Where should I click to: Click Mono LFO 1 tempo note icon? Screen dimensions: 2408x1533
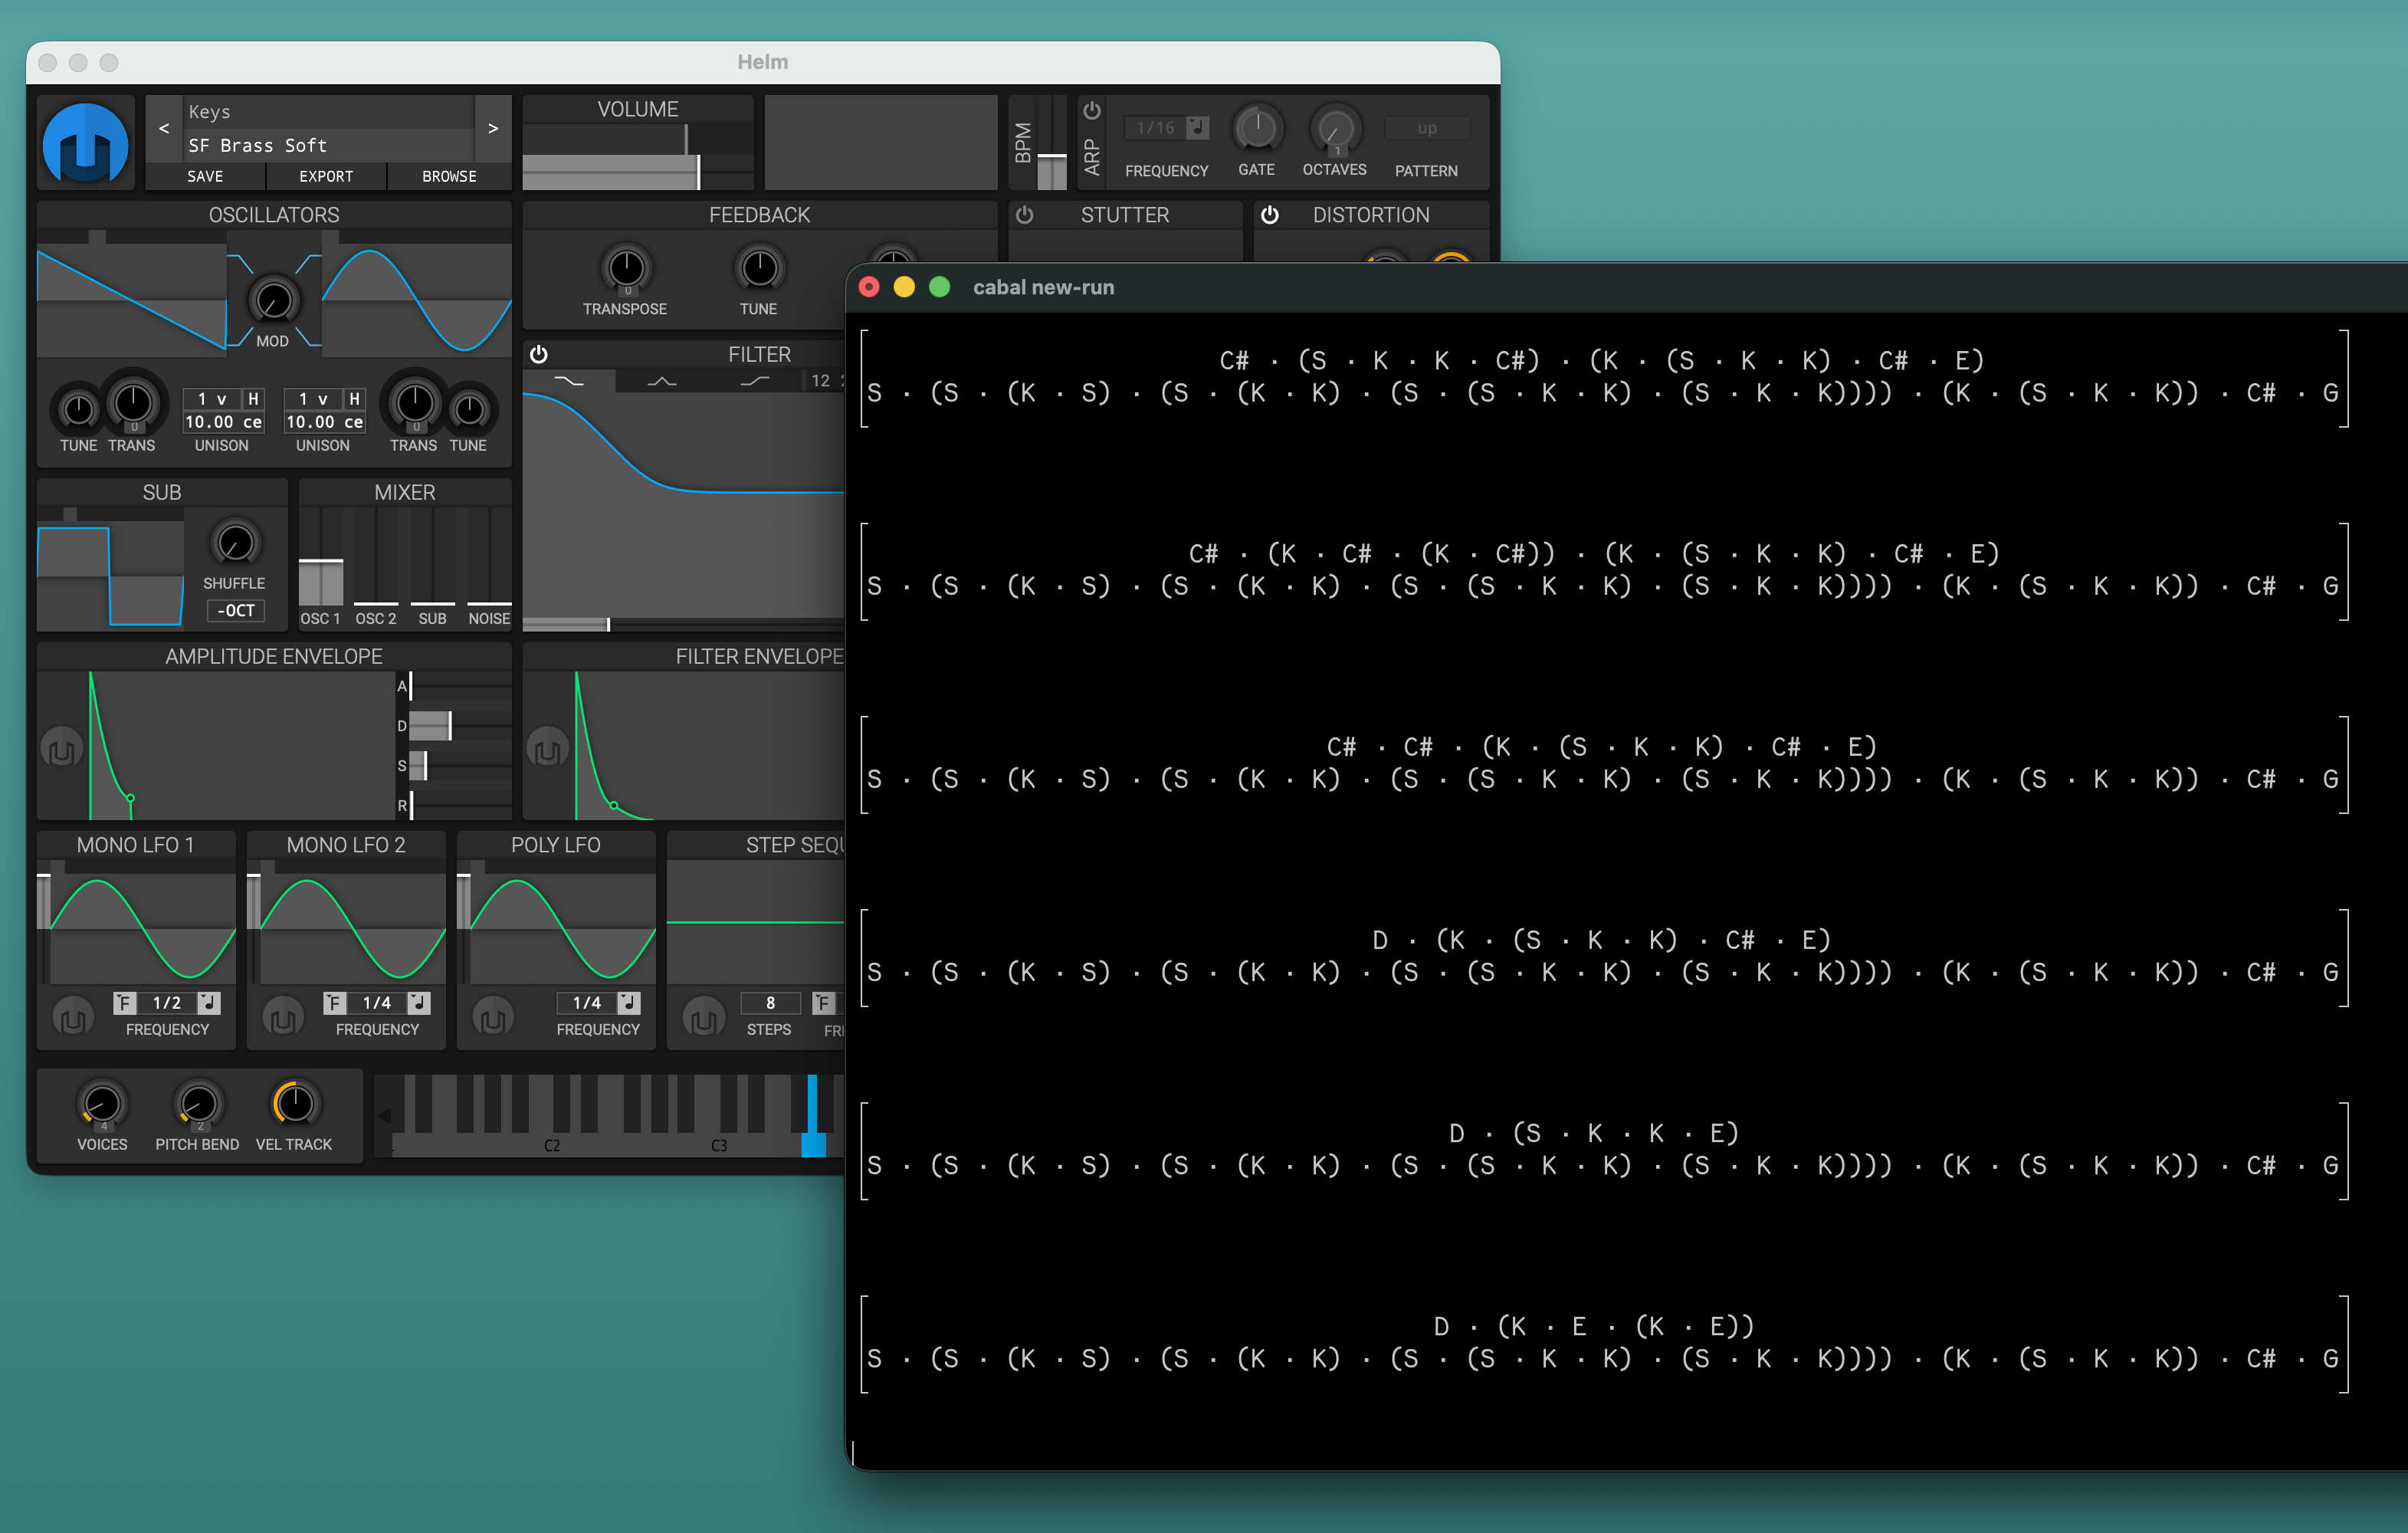(x=209, y=1002)
